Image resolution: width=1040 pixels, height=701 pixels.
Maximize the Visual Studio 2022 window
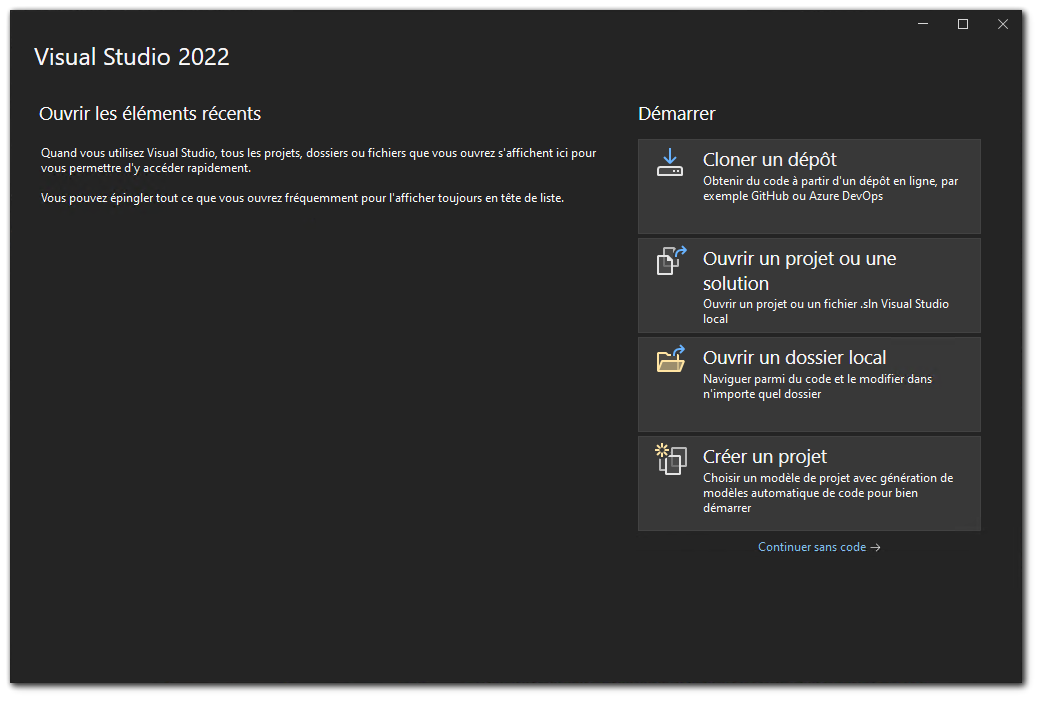963,24
